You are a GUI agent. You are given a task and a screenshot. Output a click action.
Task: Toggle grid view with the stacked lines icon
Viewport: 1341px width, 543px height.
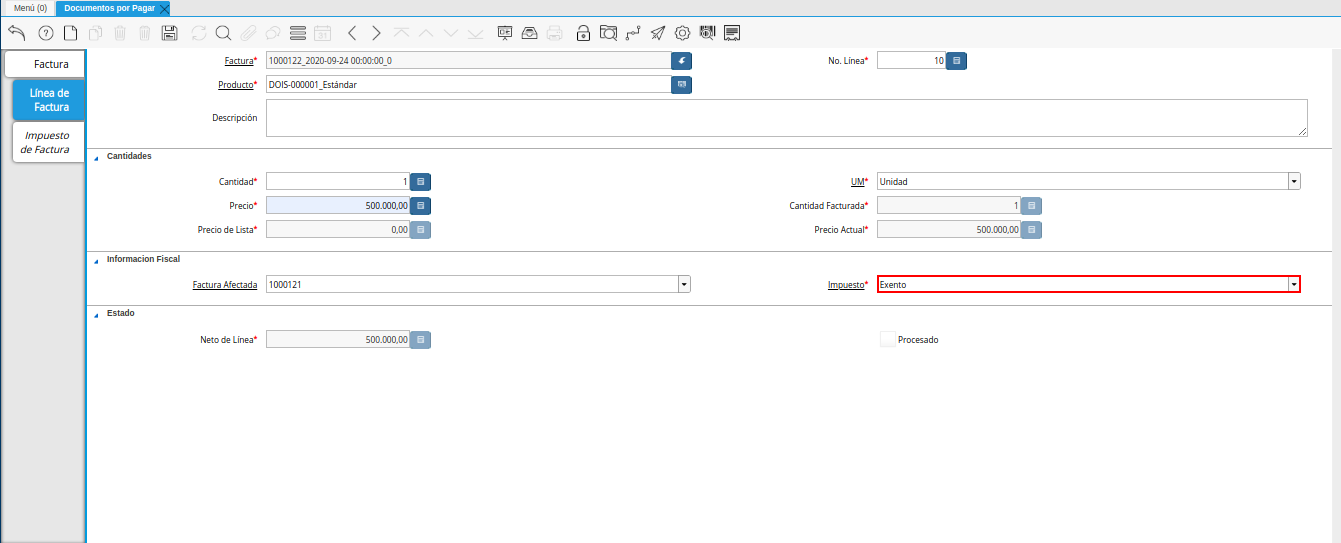(297, 33)
